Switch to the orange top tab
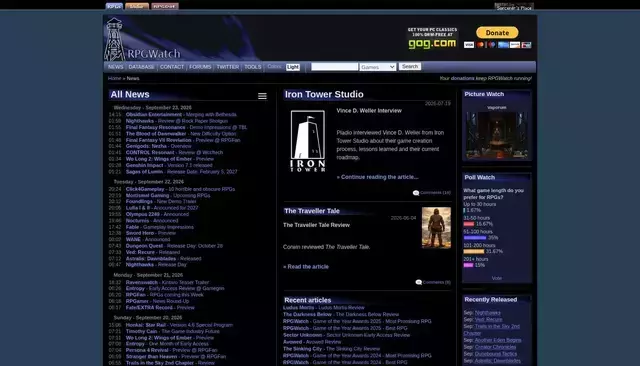 [x=137, y=6]
